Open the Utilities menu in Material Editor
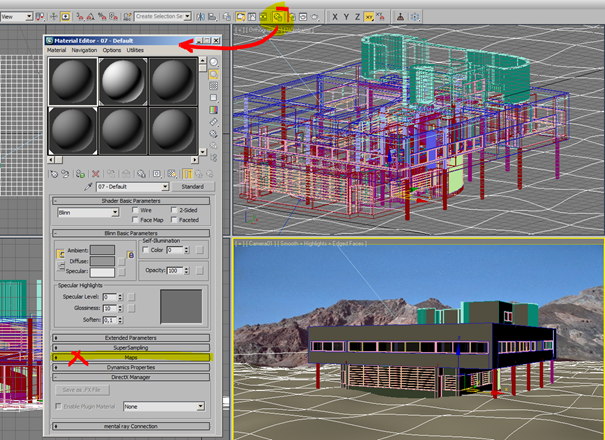This screenshot has width=605, height=440. point(135,49)
